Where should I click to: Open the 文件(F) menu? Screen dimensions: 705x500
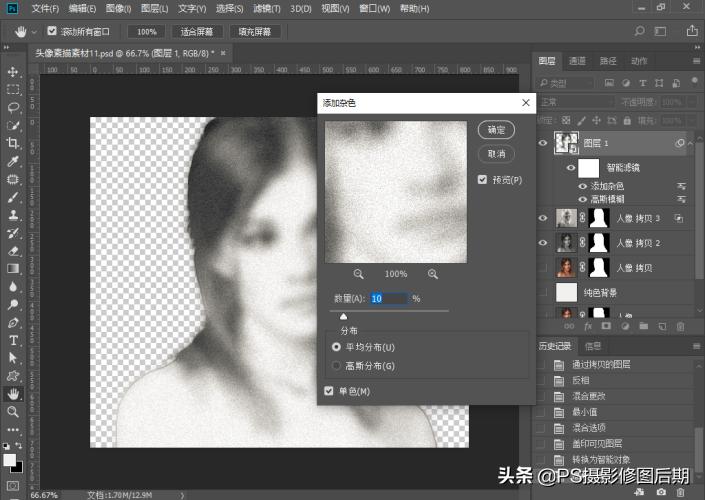[x=45, y=9]
